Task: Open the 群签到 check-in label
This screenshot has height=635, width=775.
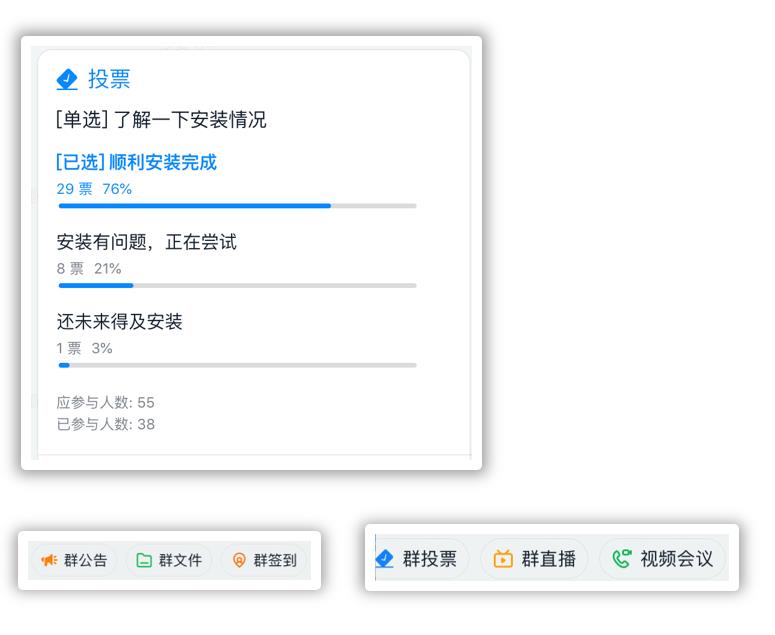Action: click(275, 560)
